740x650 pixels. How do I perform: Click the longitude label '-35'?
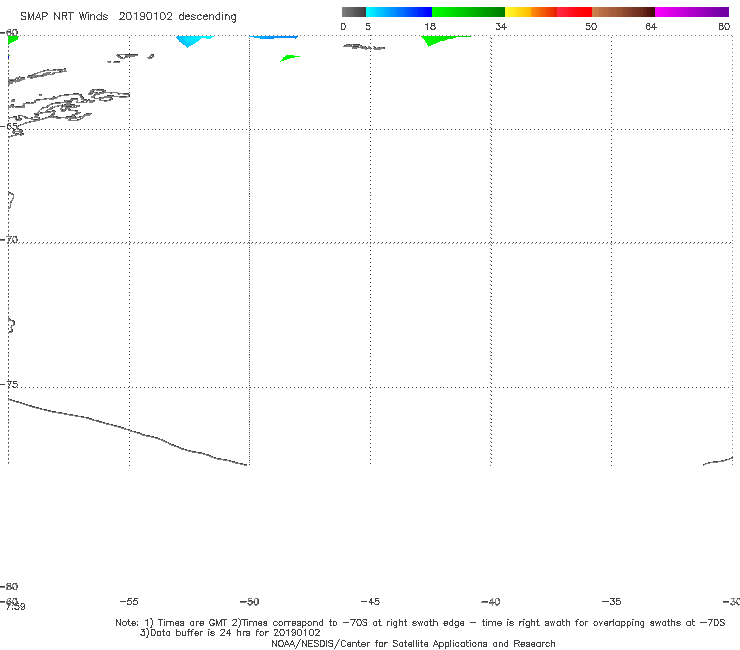coord(612,601)
